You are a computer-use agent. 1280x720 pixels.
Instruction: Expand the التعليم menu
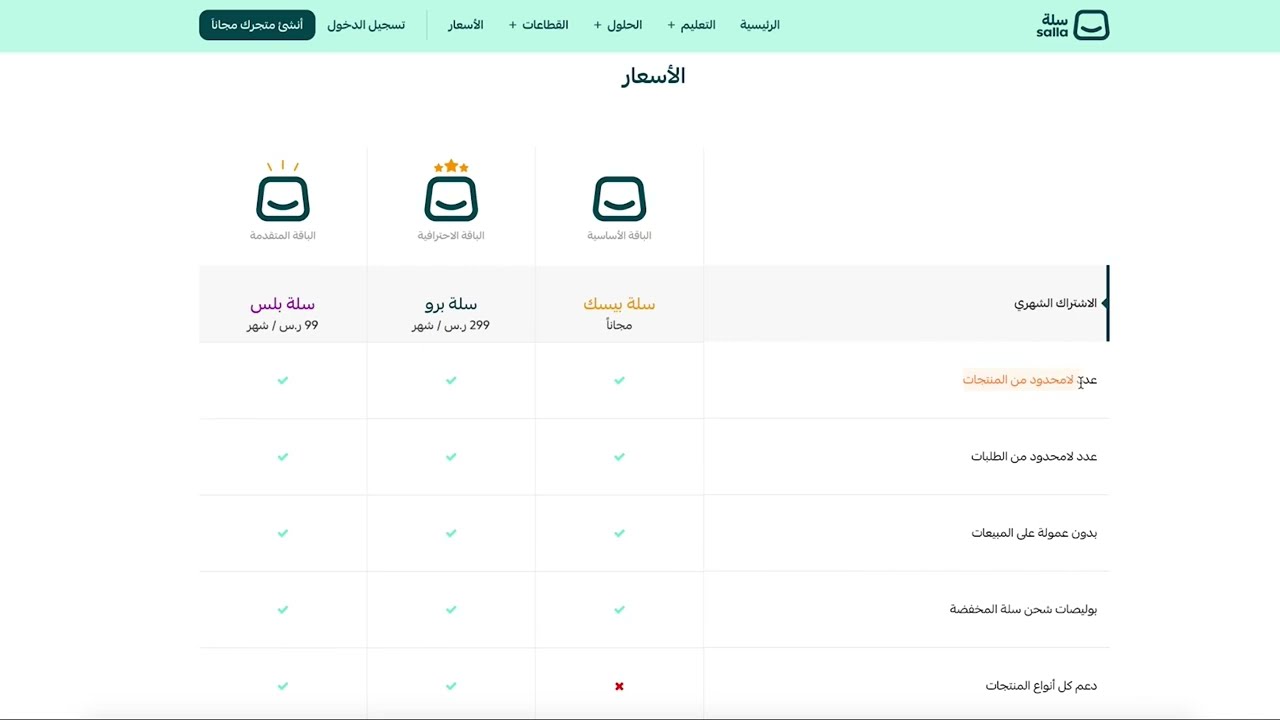click(691, 25)
